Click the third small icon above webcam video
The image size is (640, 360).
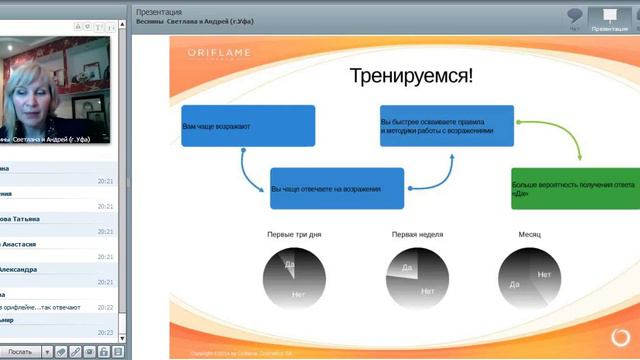99,27
